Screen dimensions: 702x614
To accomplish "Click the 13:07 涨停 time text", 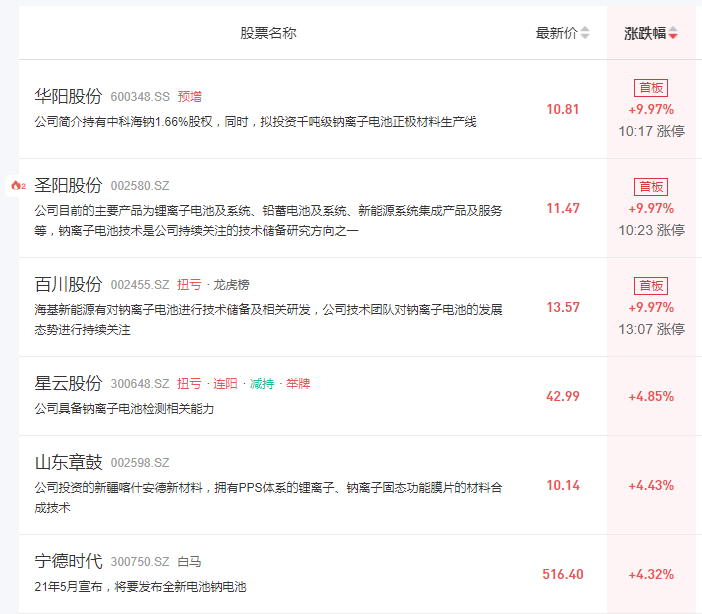I will coord(651,329).
